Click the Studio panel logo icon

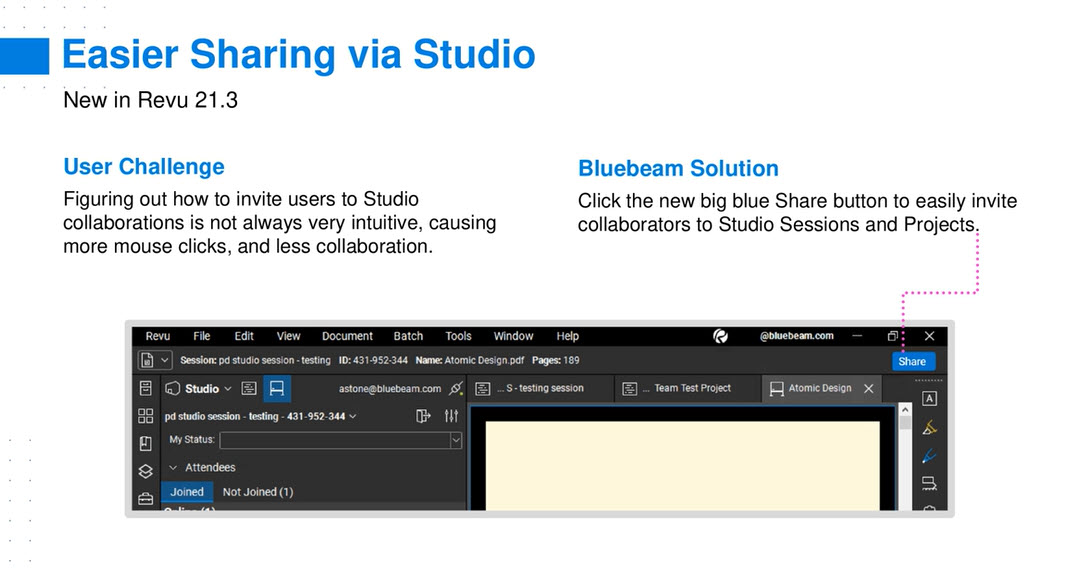click(x=173, y=388)
